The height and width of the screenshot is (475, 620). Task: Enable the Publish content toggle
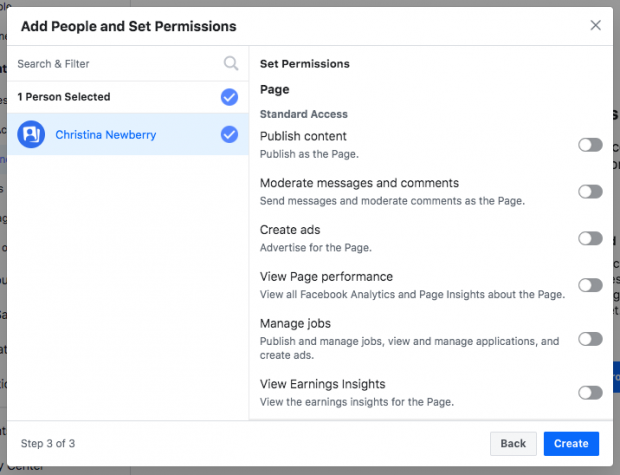click(x=590, y=145)
